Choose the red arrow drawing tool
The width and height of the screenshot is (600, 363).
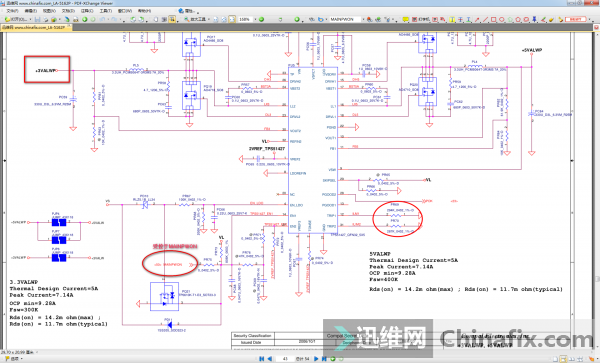point(477,19)
